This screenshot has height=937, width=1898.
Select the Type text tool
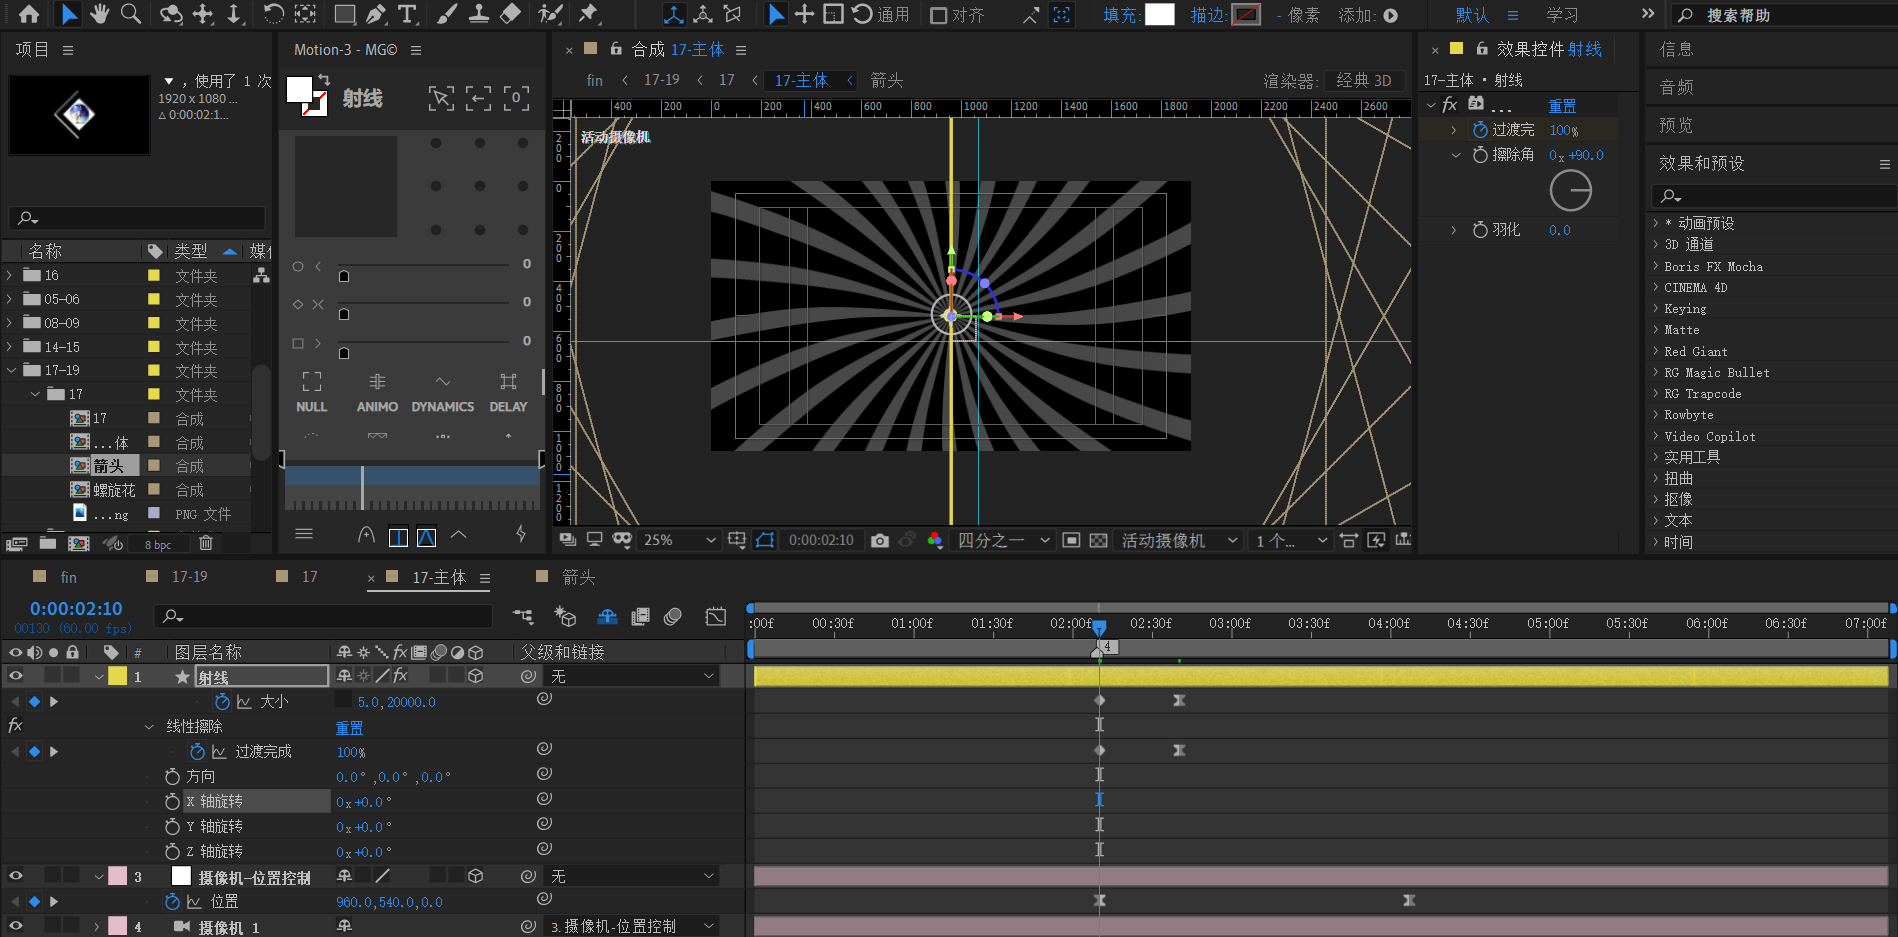pyautogui.click(x=408, y=14)
